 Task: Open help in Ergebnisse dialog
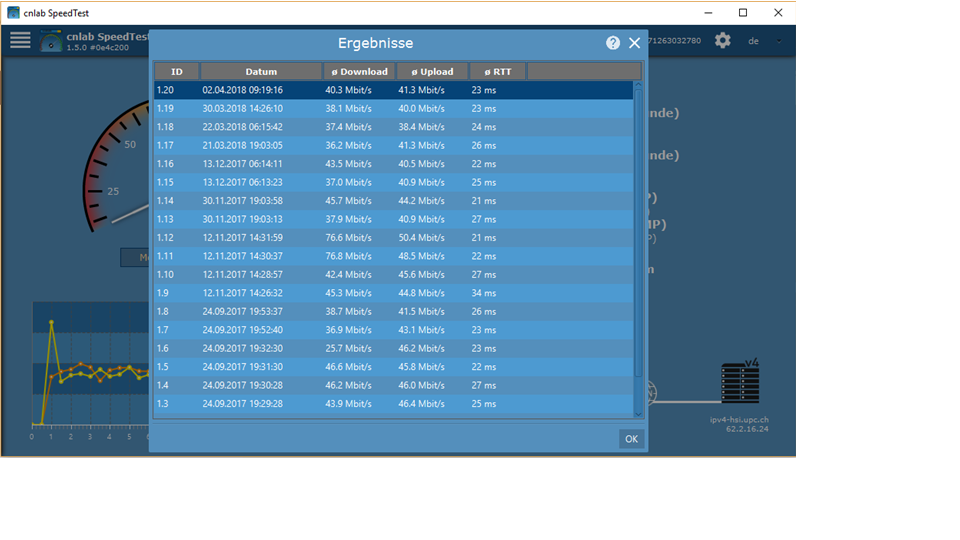click(613, 43)
